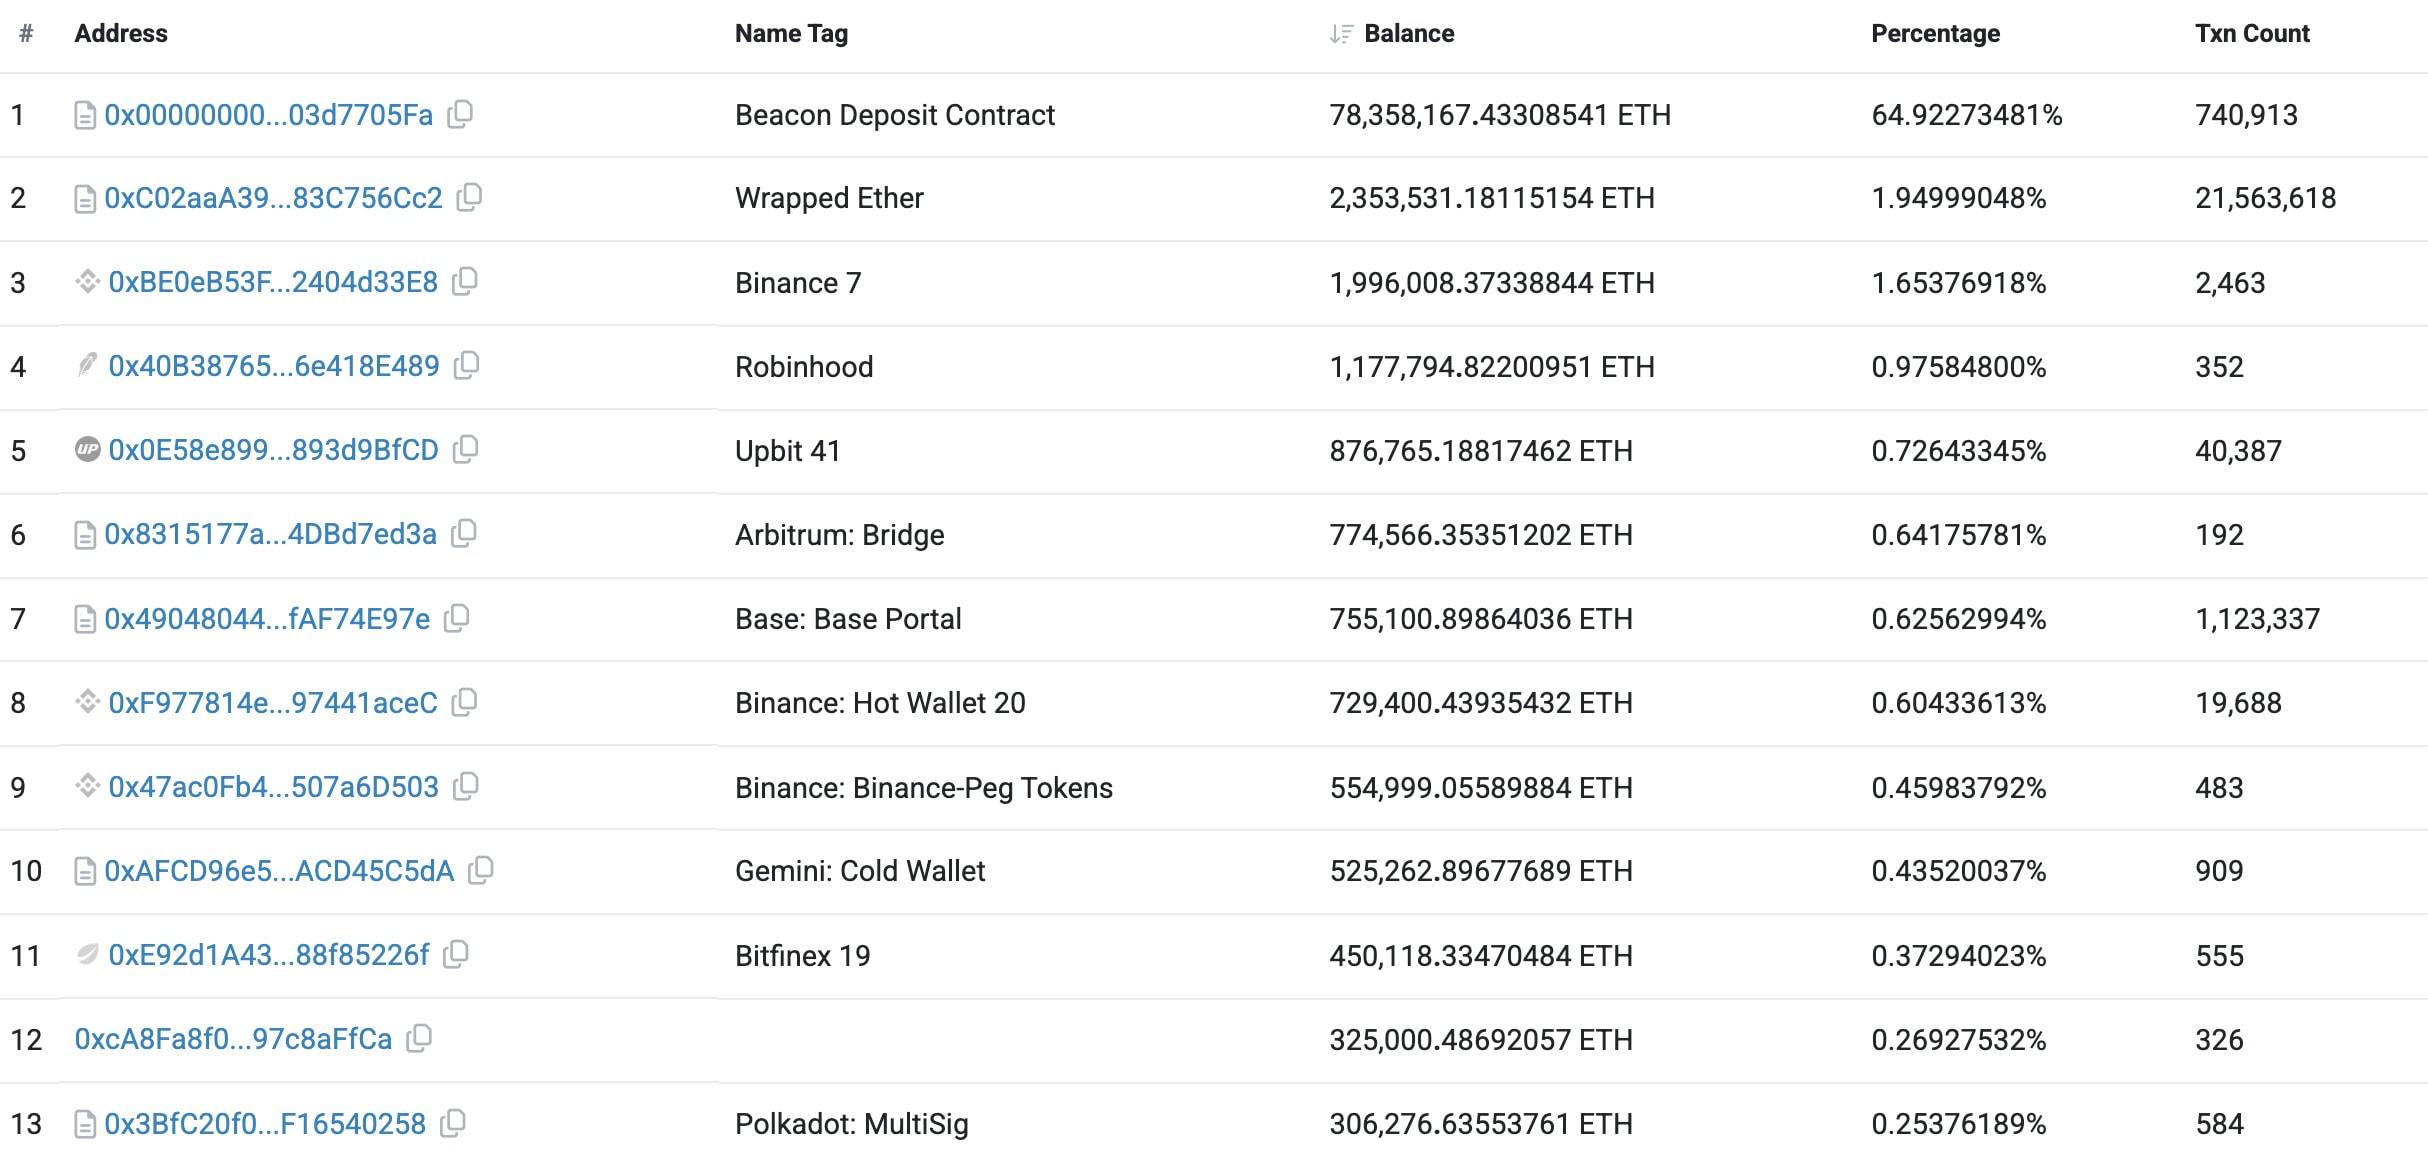Open Polkadot MultiSig address link
The width and height of the screenshot is (2428, 1158).
(265, 1124)
